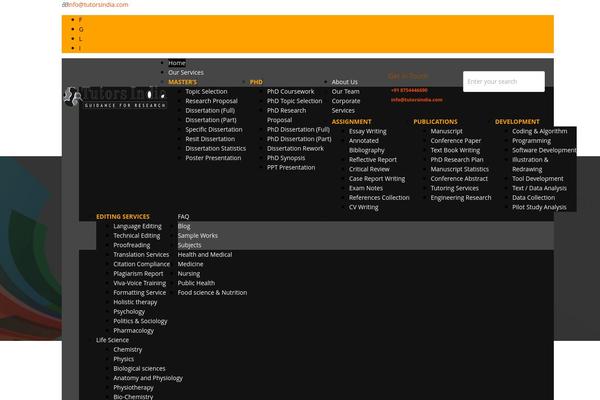
Task: Open Engineering Research link
Action: point(461,198)
